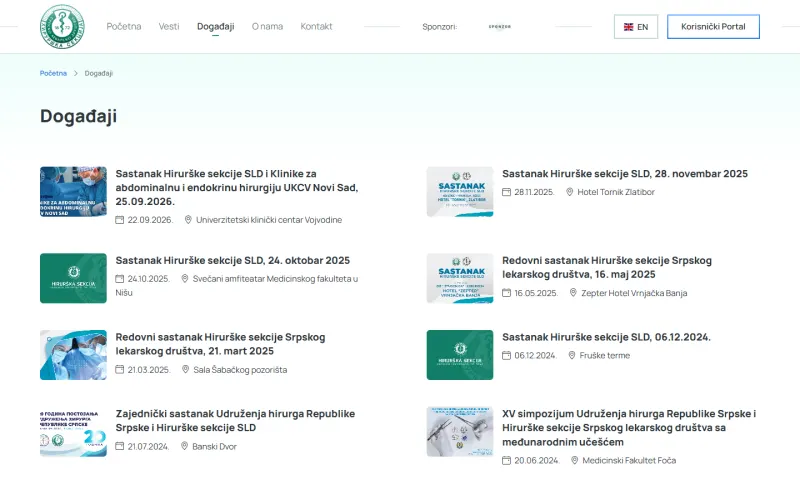Open the Korisnički Portal button
Image resolution: width=800 pixels, height=500 pixels.
point(713,27)
